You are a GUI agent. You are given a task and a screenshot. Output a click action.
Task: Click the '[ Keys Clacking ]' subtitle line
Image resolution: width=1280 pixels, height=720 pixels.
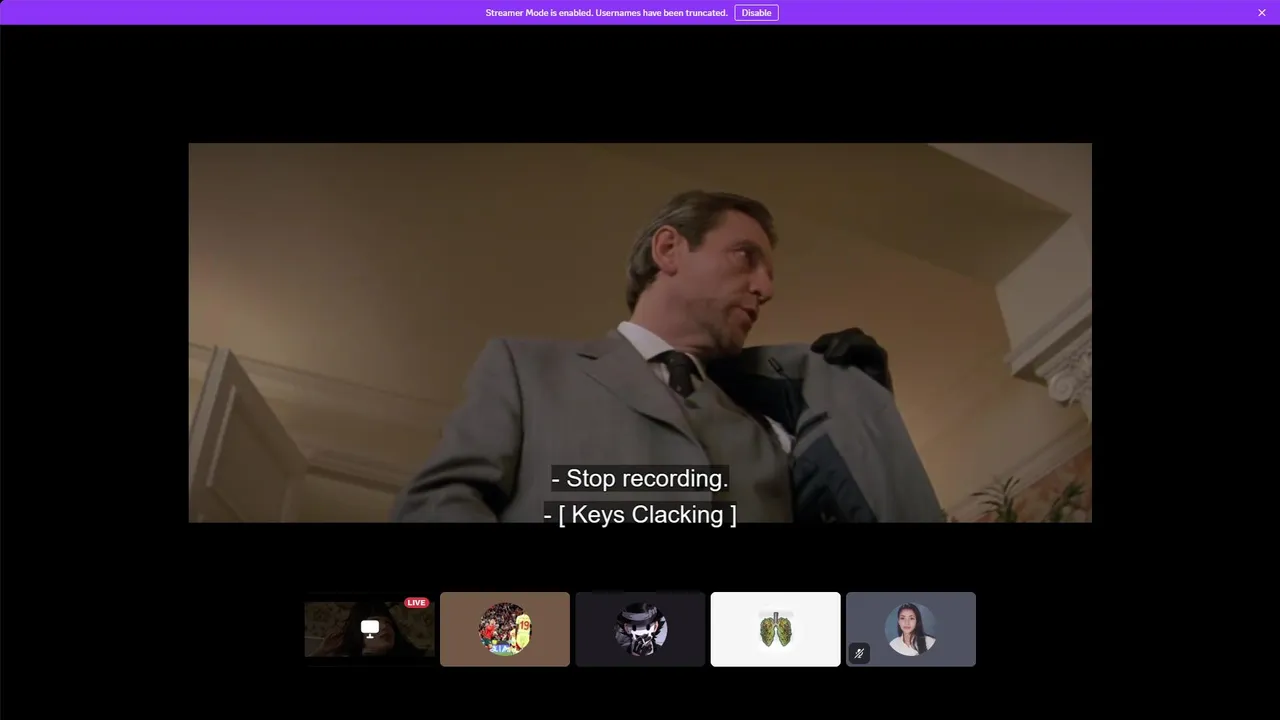pyautogui.click(x=640, y=515)
